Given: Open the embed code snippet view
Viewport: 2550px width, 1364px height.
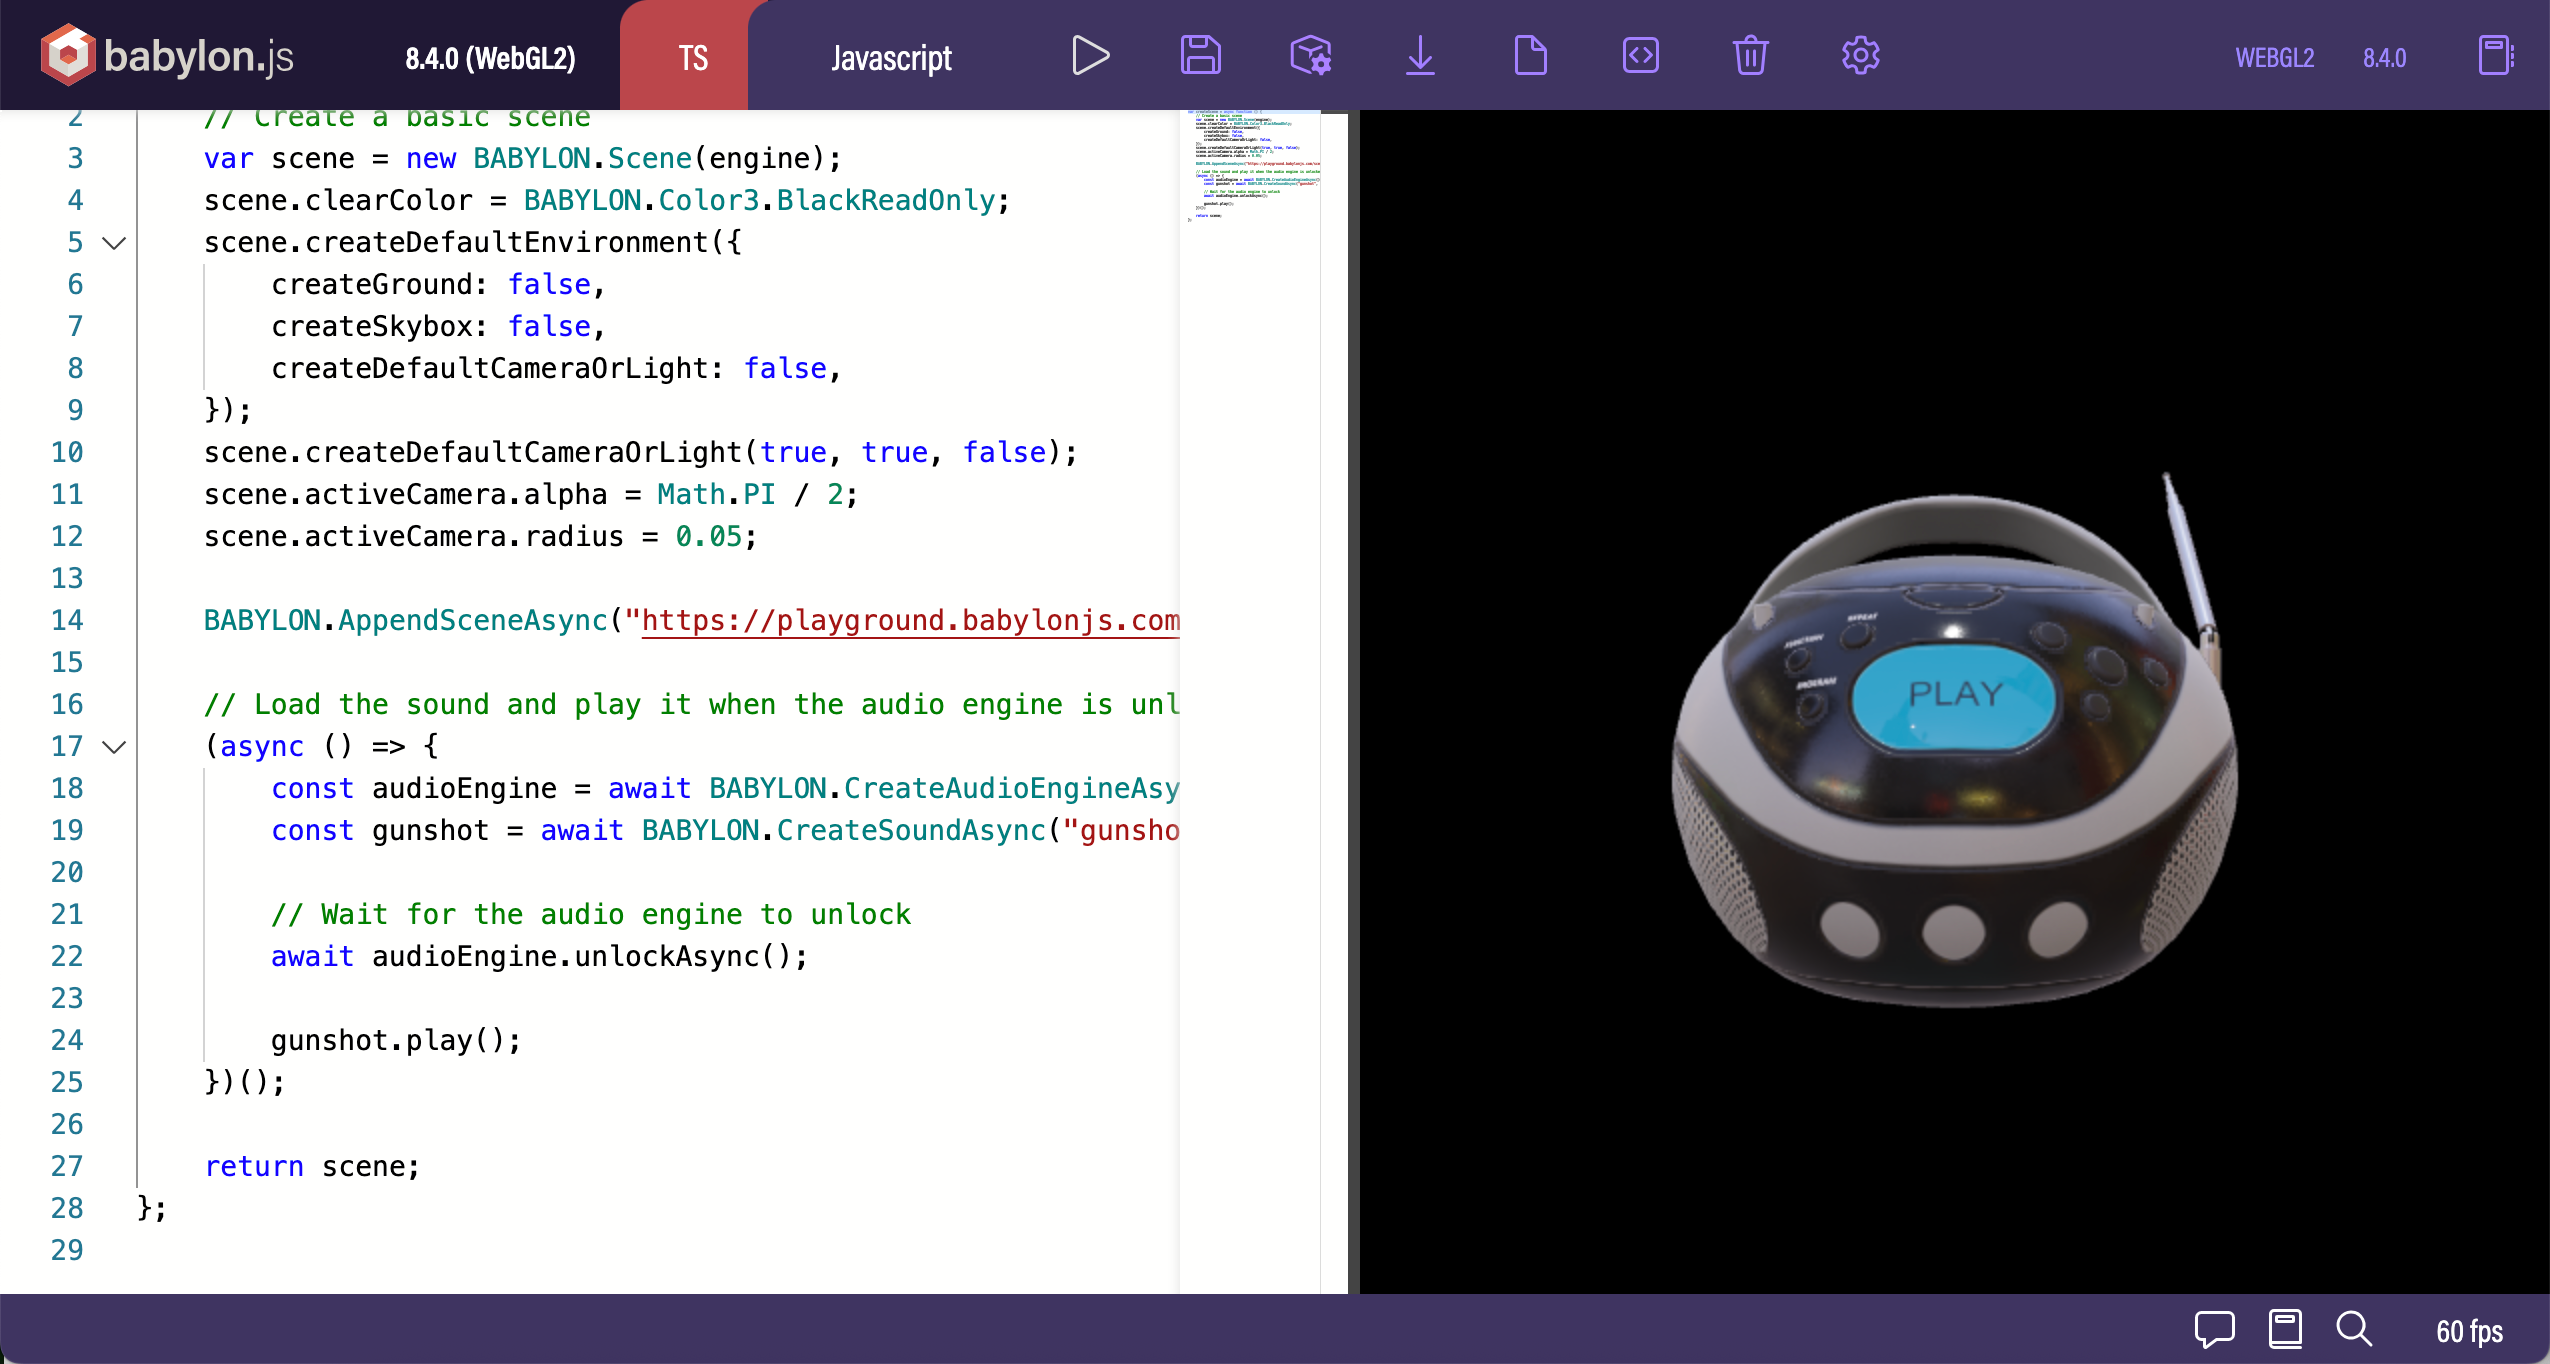Looking at the screenshot, I should coord(1640,55).
